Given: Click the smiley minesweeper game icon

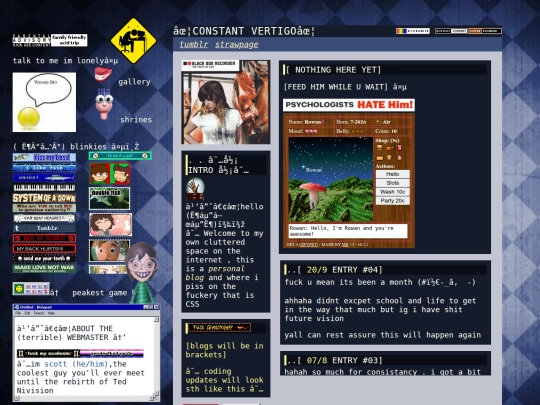Looking at the screenshot, I should pos(31,289).
